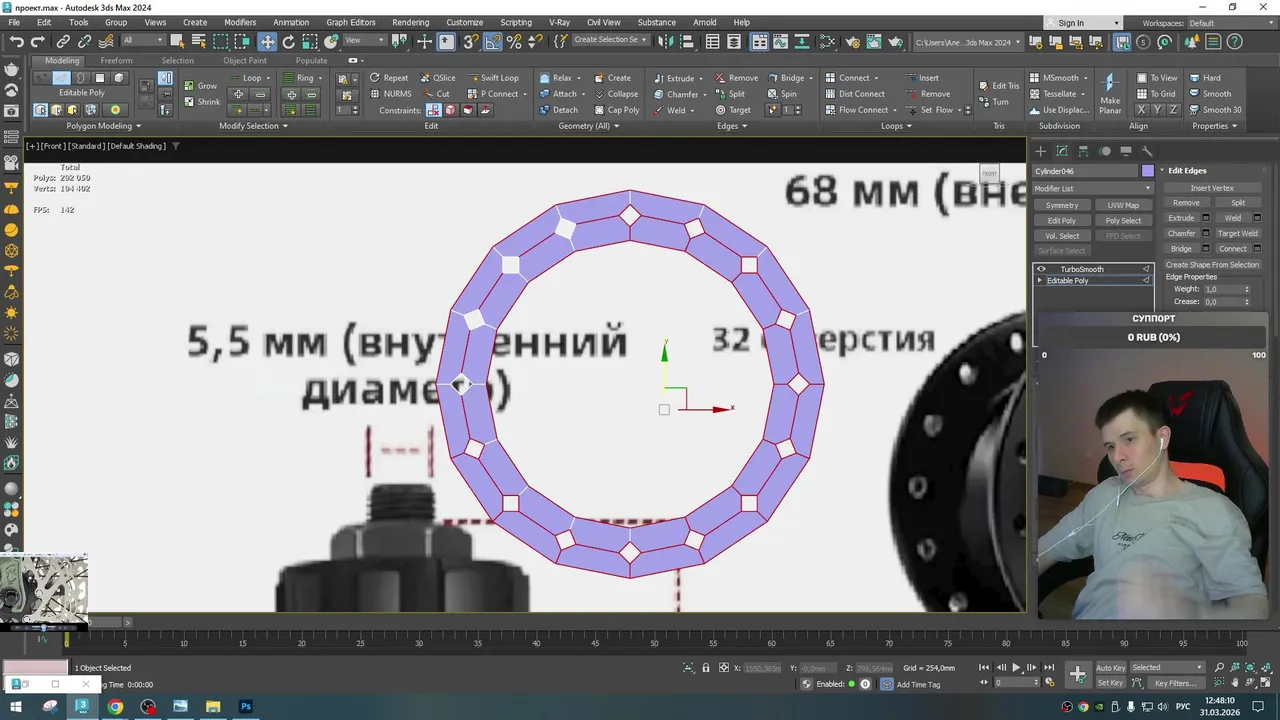Open the Rendering menu
This screenshot has width=1280, height=720.
click(x=410, y=22)
